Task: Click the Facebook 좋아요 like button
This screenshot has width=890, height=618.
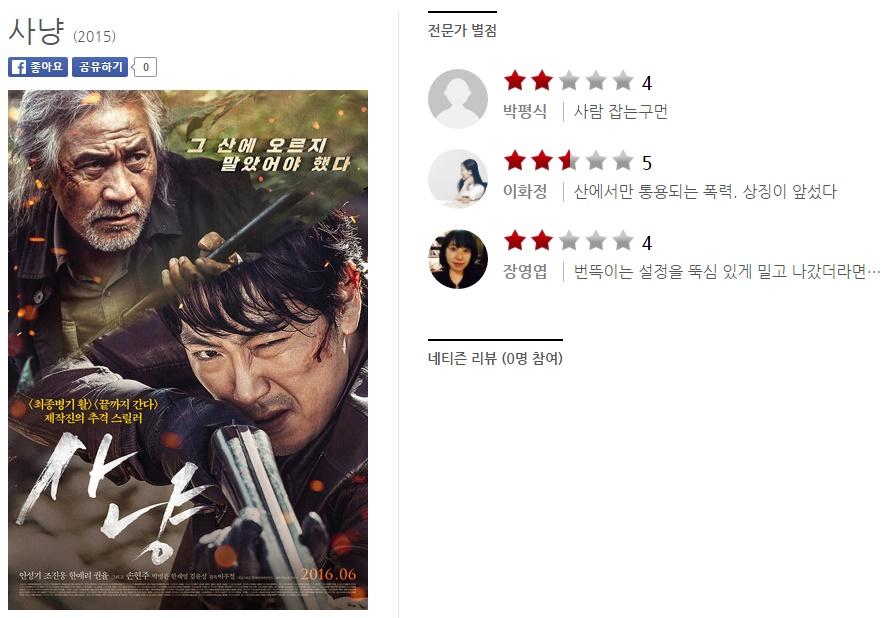Action: pyautogui.click(x=38, y=67)
